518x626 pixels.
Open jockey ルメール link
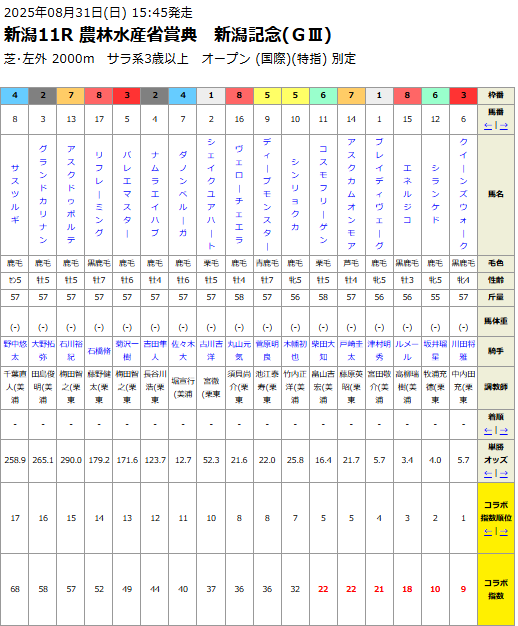[407, 350]
